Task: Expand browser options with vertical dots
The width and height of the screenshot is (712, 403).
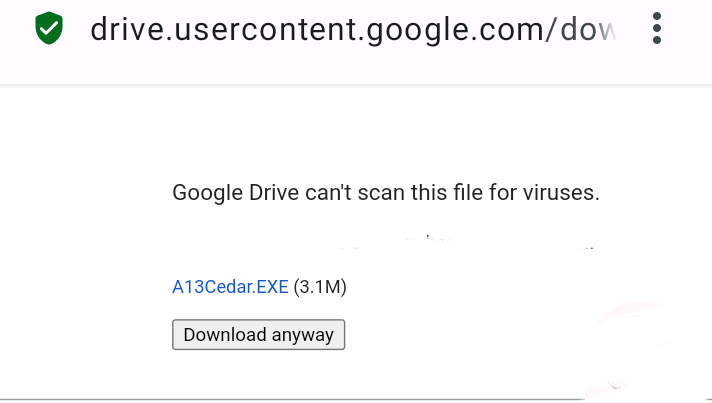Action: [x=657, y=29]
